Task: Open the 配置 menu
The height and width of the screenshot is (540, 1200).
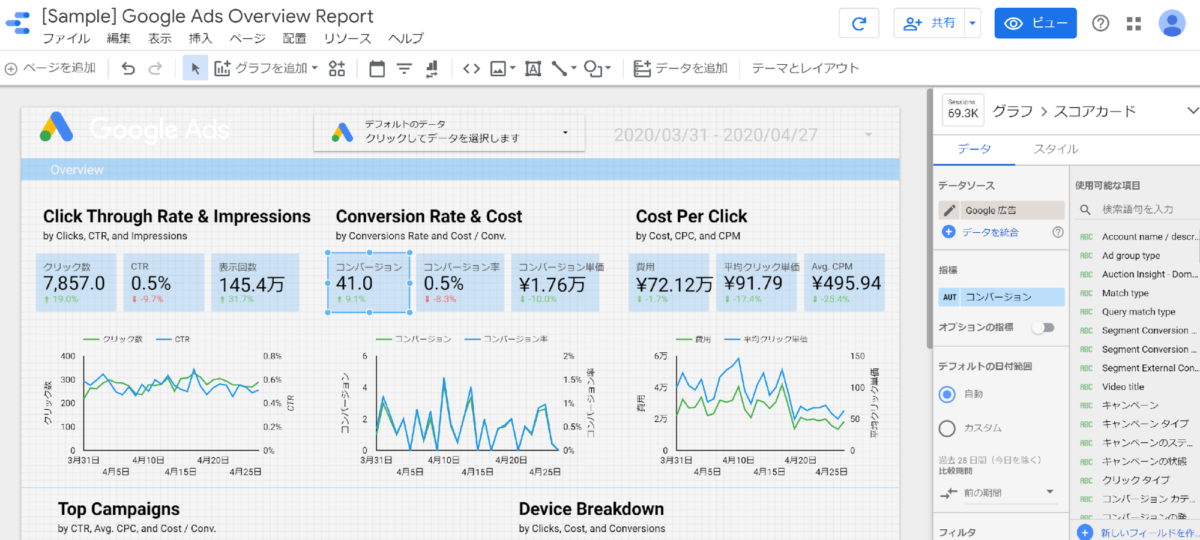Action: pyautogui.click(x=294, y=39)
